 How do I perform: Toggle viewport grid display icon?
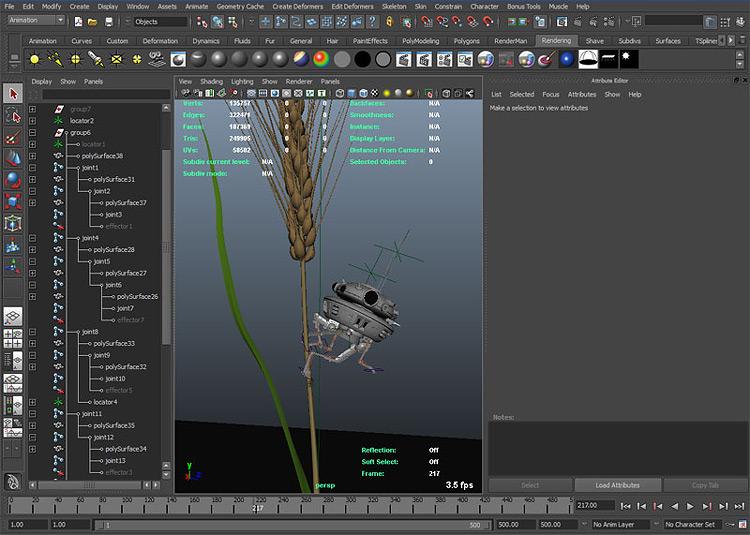click(251, 93)
